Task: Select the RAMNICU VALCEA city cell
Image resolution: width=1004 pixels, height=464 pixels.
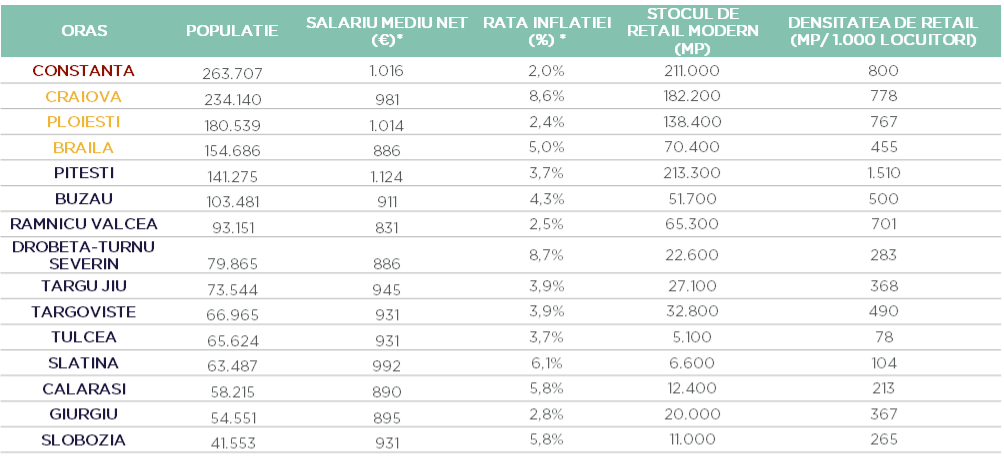Action: 83,223
